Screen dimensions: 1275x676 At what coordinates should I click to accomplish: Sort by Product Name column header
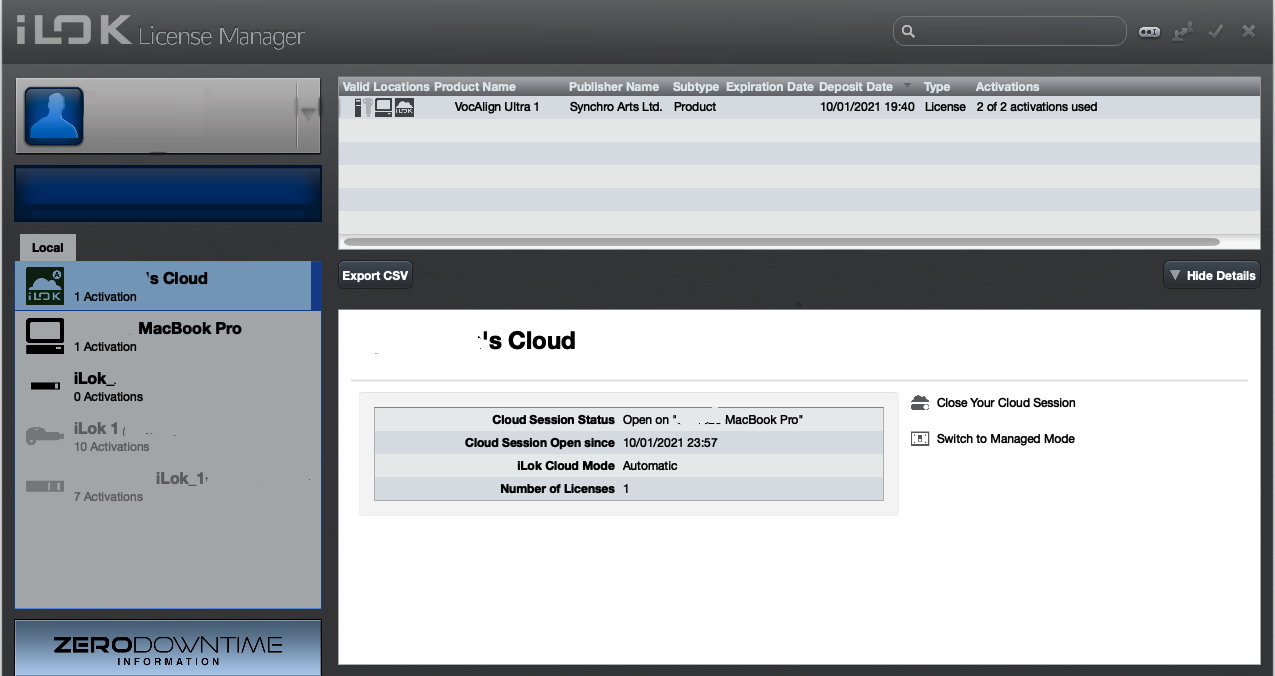(475, 87)
